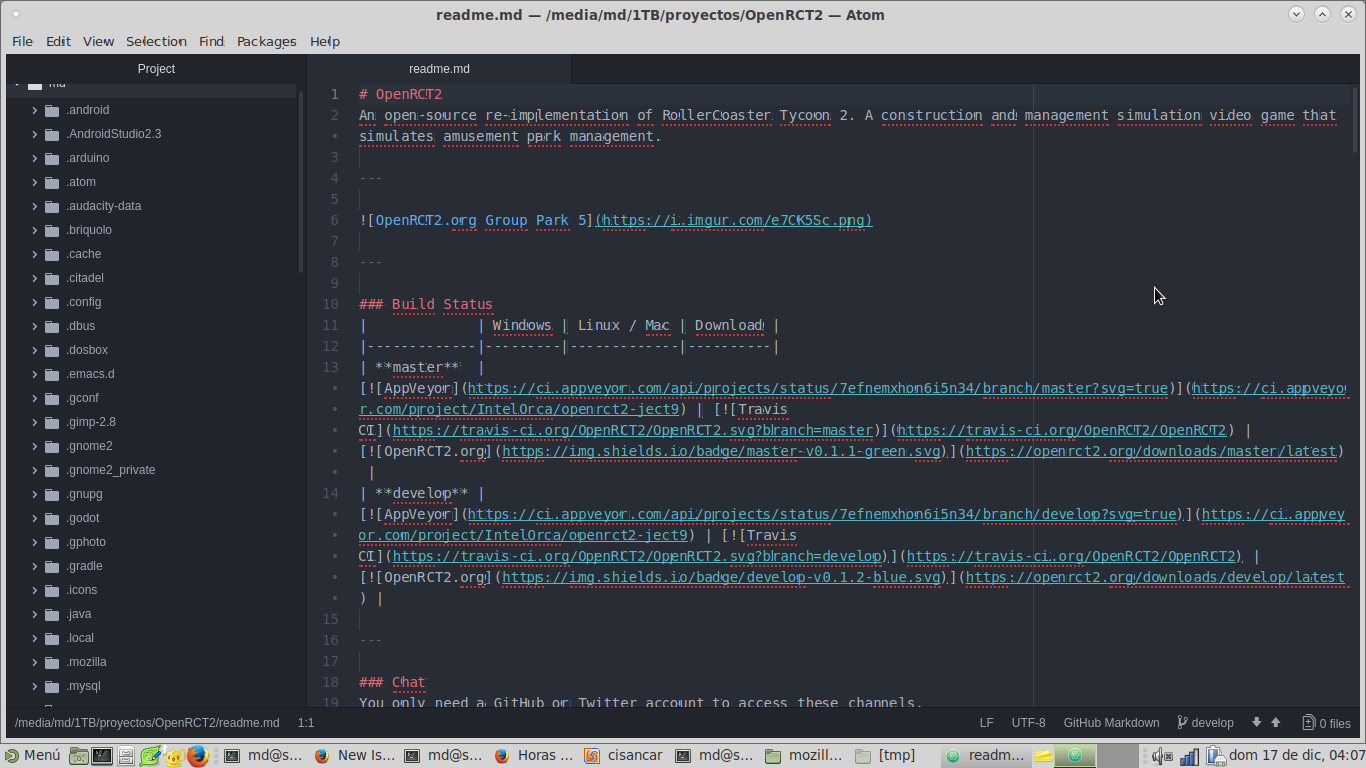Open the Menú launcher in the taskbar

(x=32, y=756)
